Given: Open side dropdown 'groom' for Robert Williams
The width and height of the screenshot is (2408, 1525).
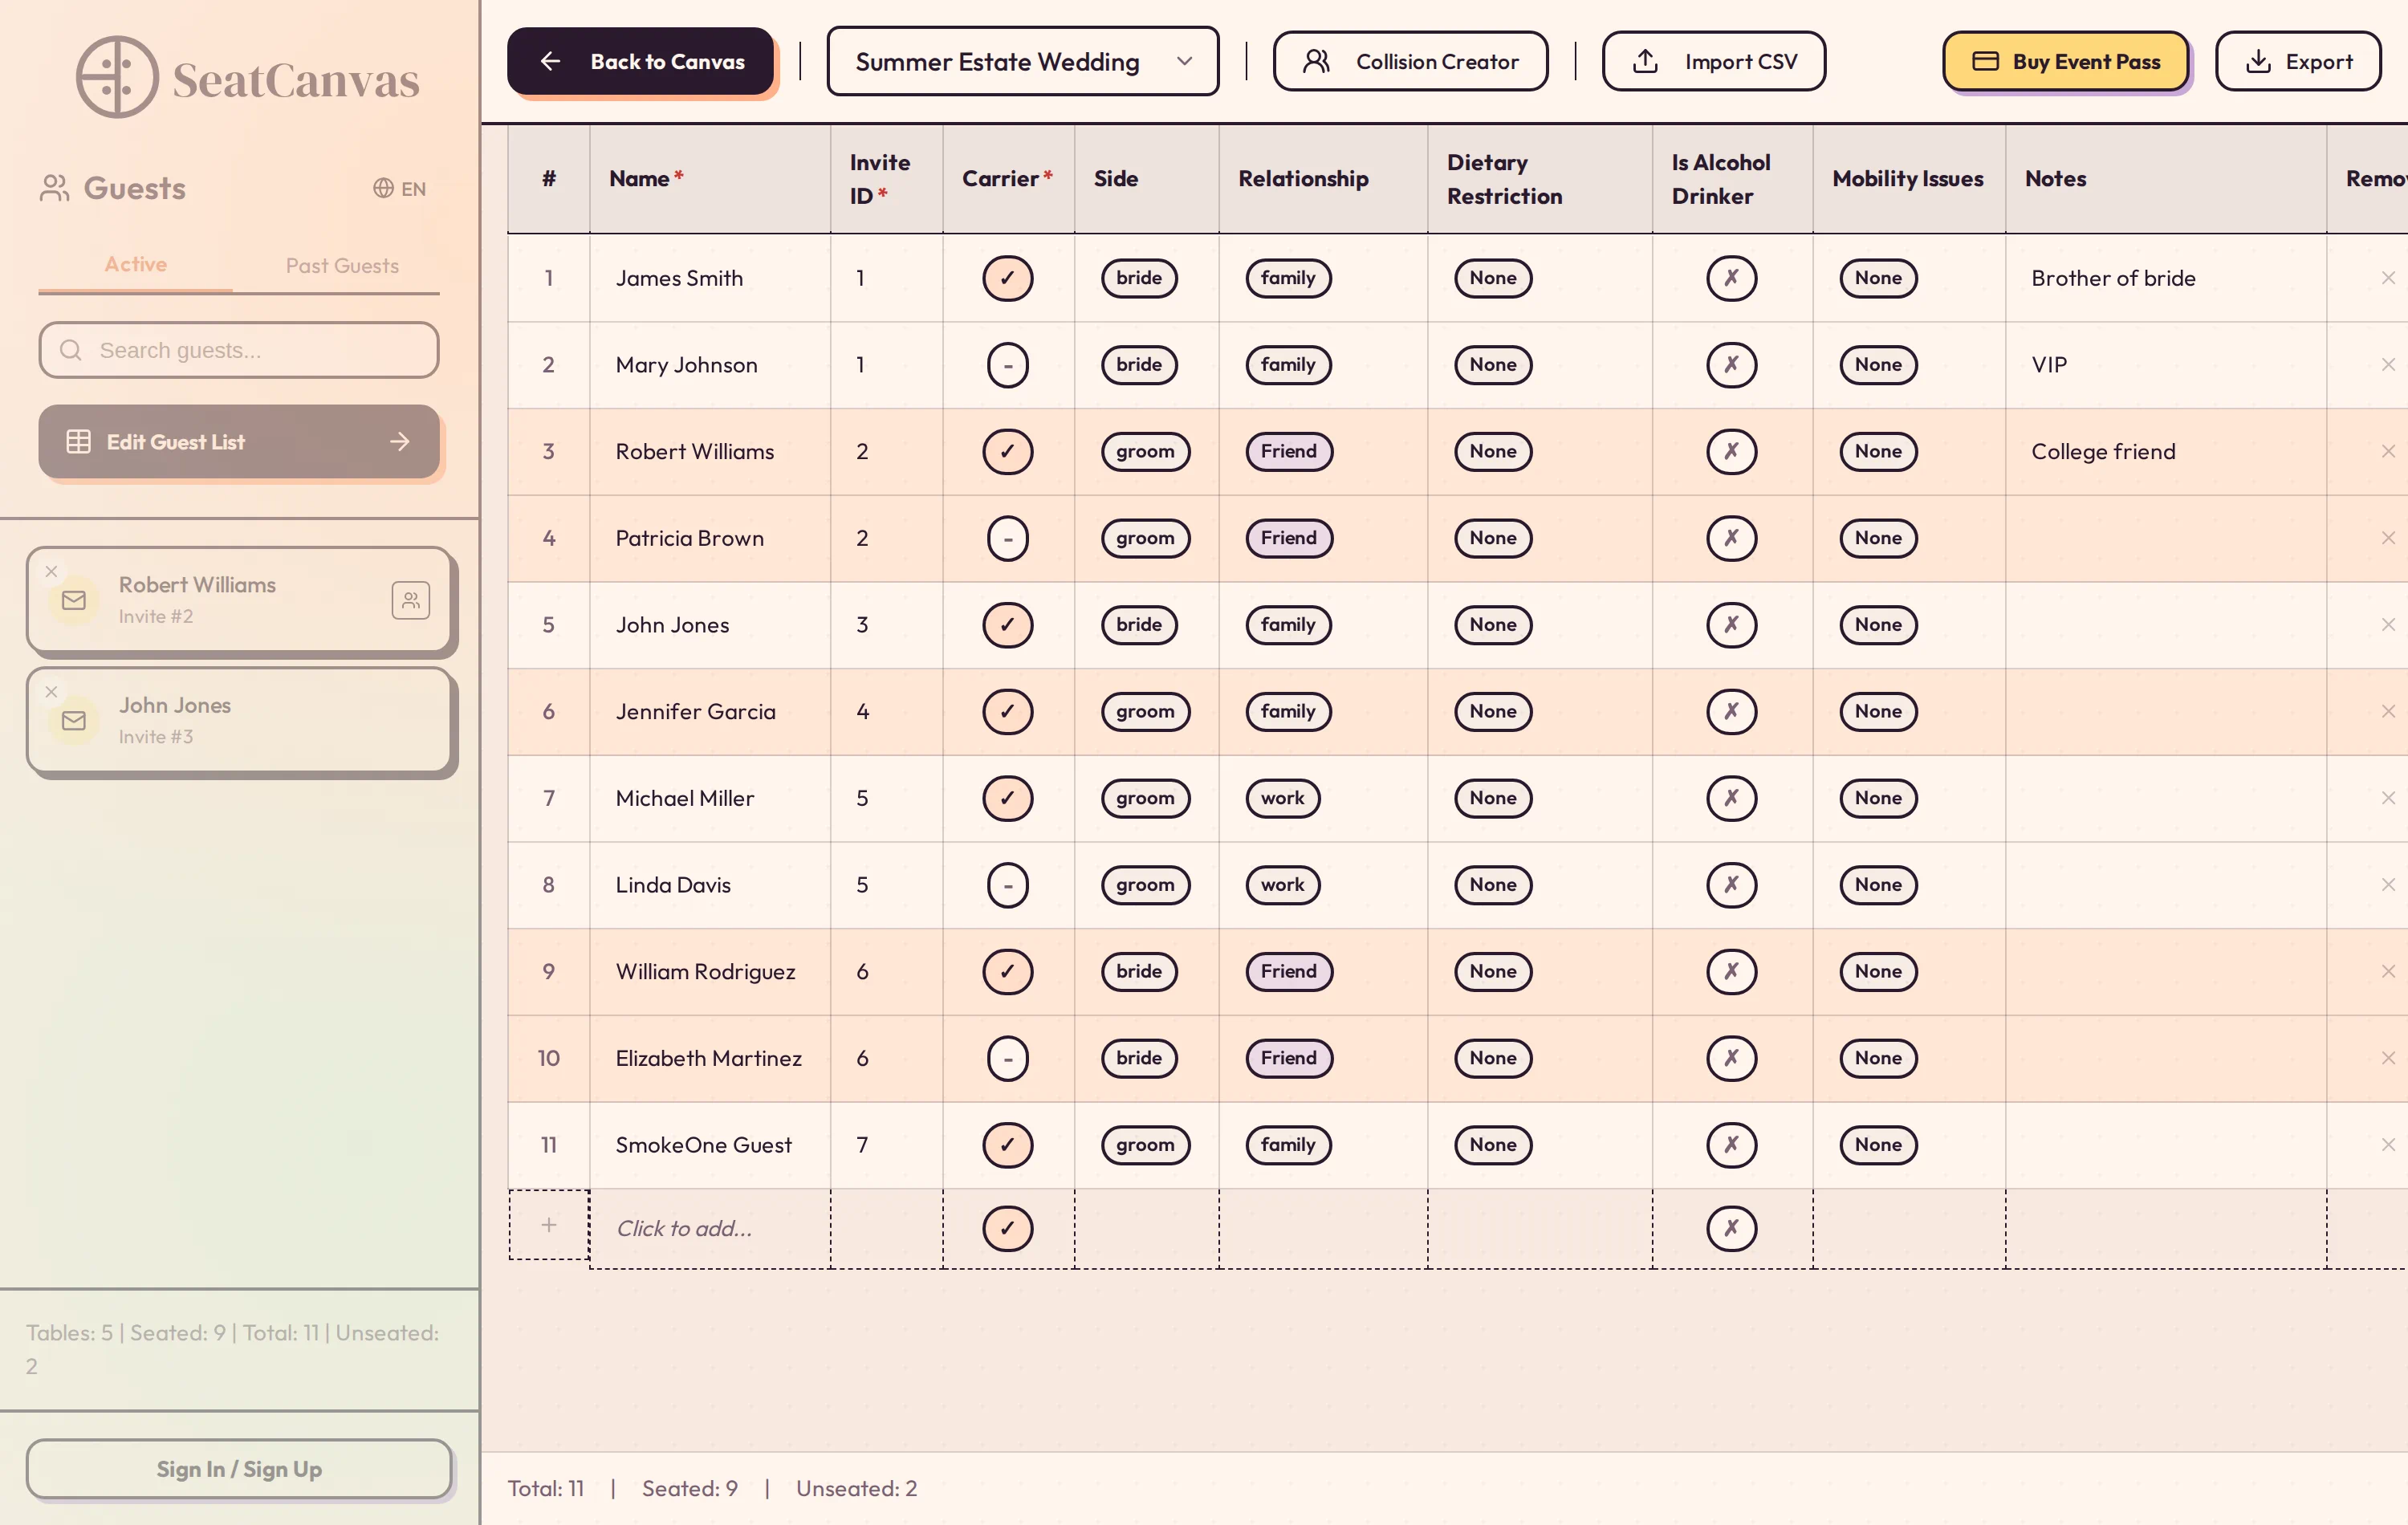Looking at the screenshot, I should point(1145,451).
